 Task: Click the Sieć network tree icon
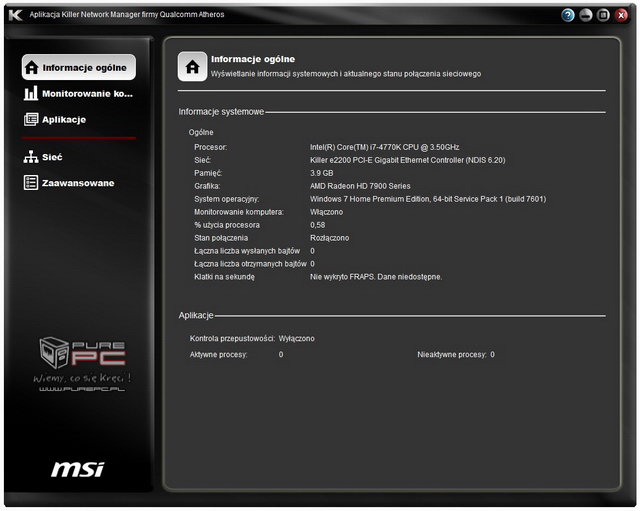click(x=31, y=157)
